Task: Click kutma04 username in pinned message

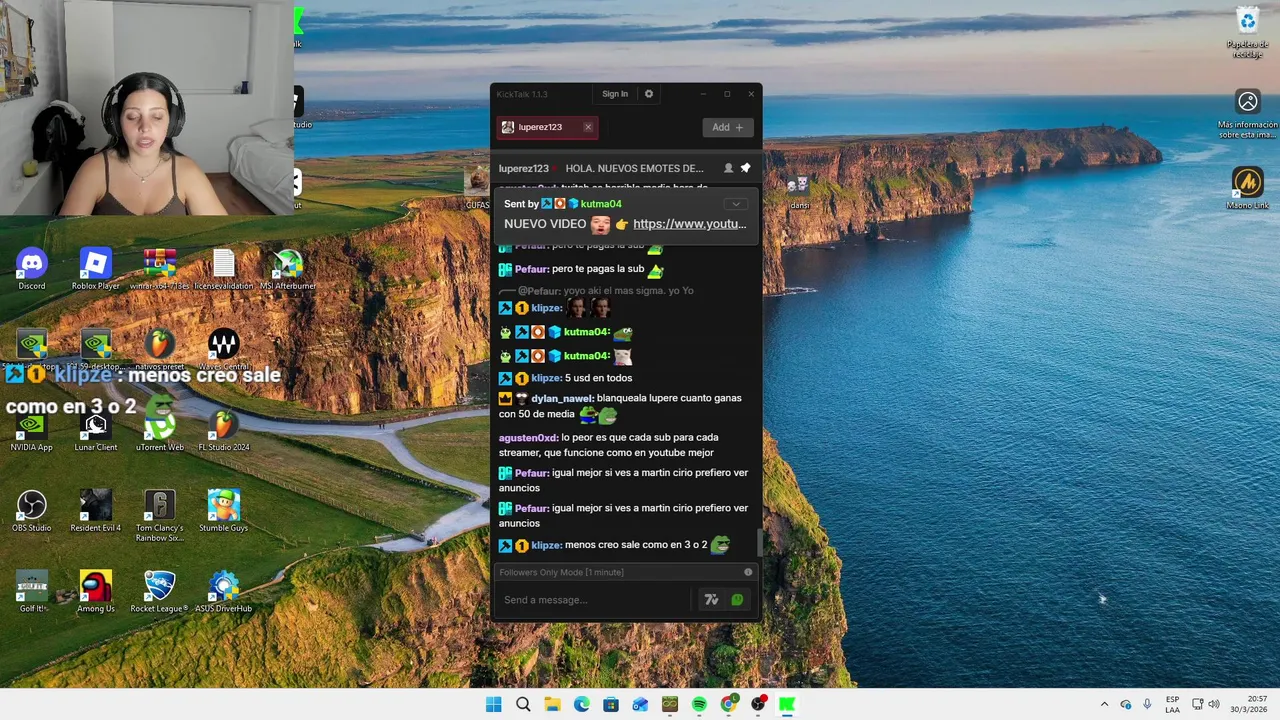Action: (x=601, y=204)
